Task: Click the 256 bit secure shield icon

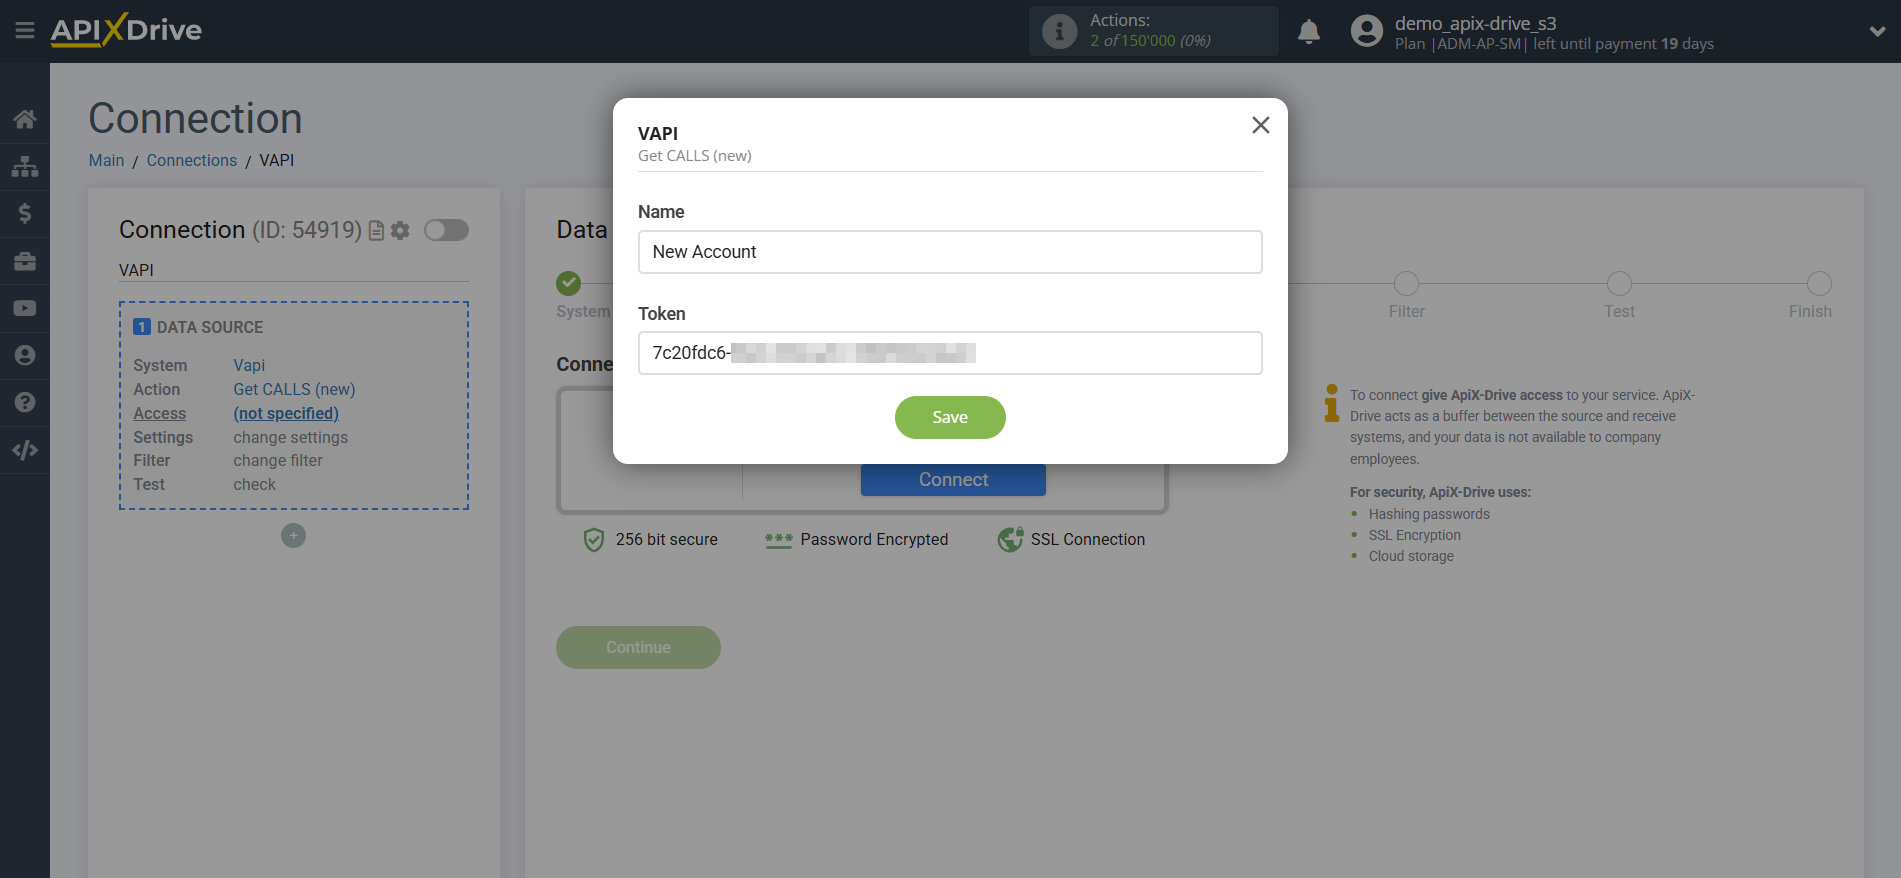Action: (594, 540)
